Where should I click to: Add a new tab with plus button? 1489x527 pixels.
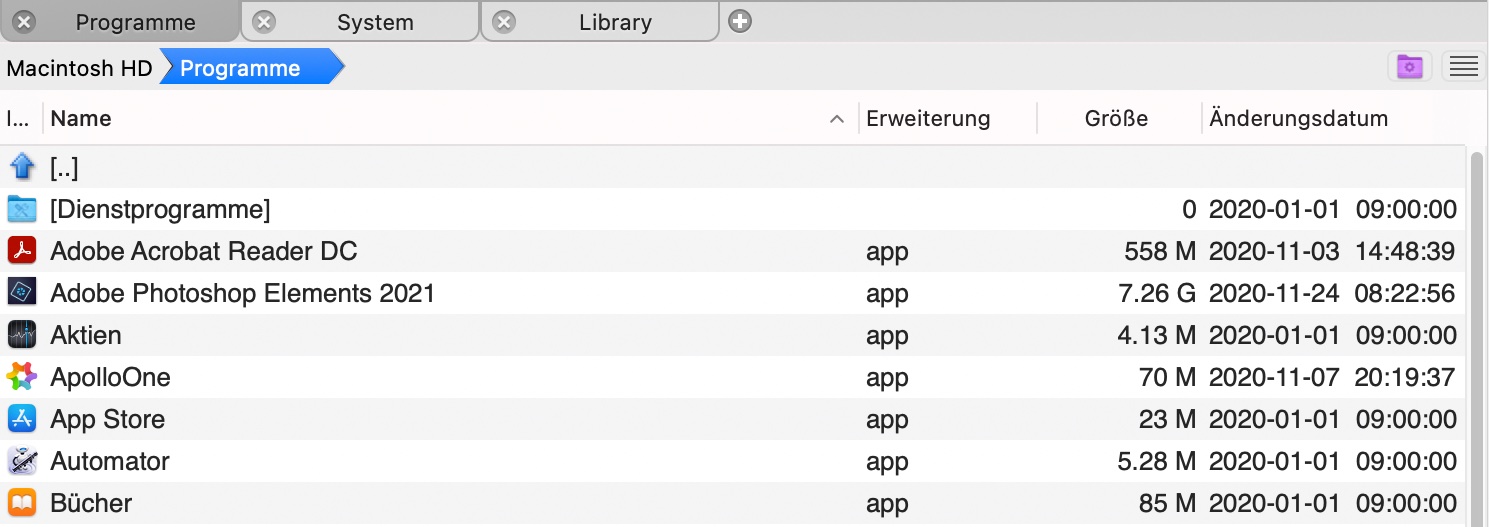click(740, 21)
